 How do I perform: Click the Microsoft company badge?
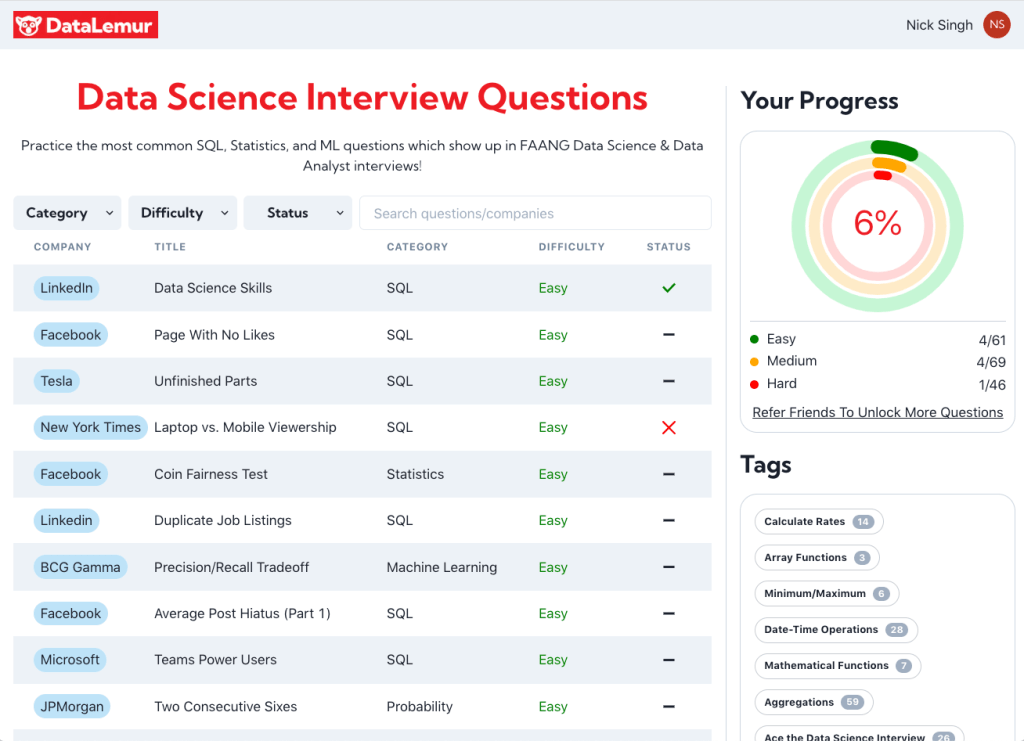tap(70, 660)
